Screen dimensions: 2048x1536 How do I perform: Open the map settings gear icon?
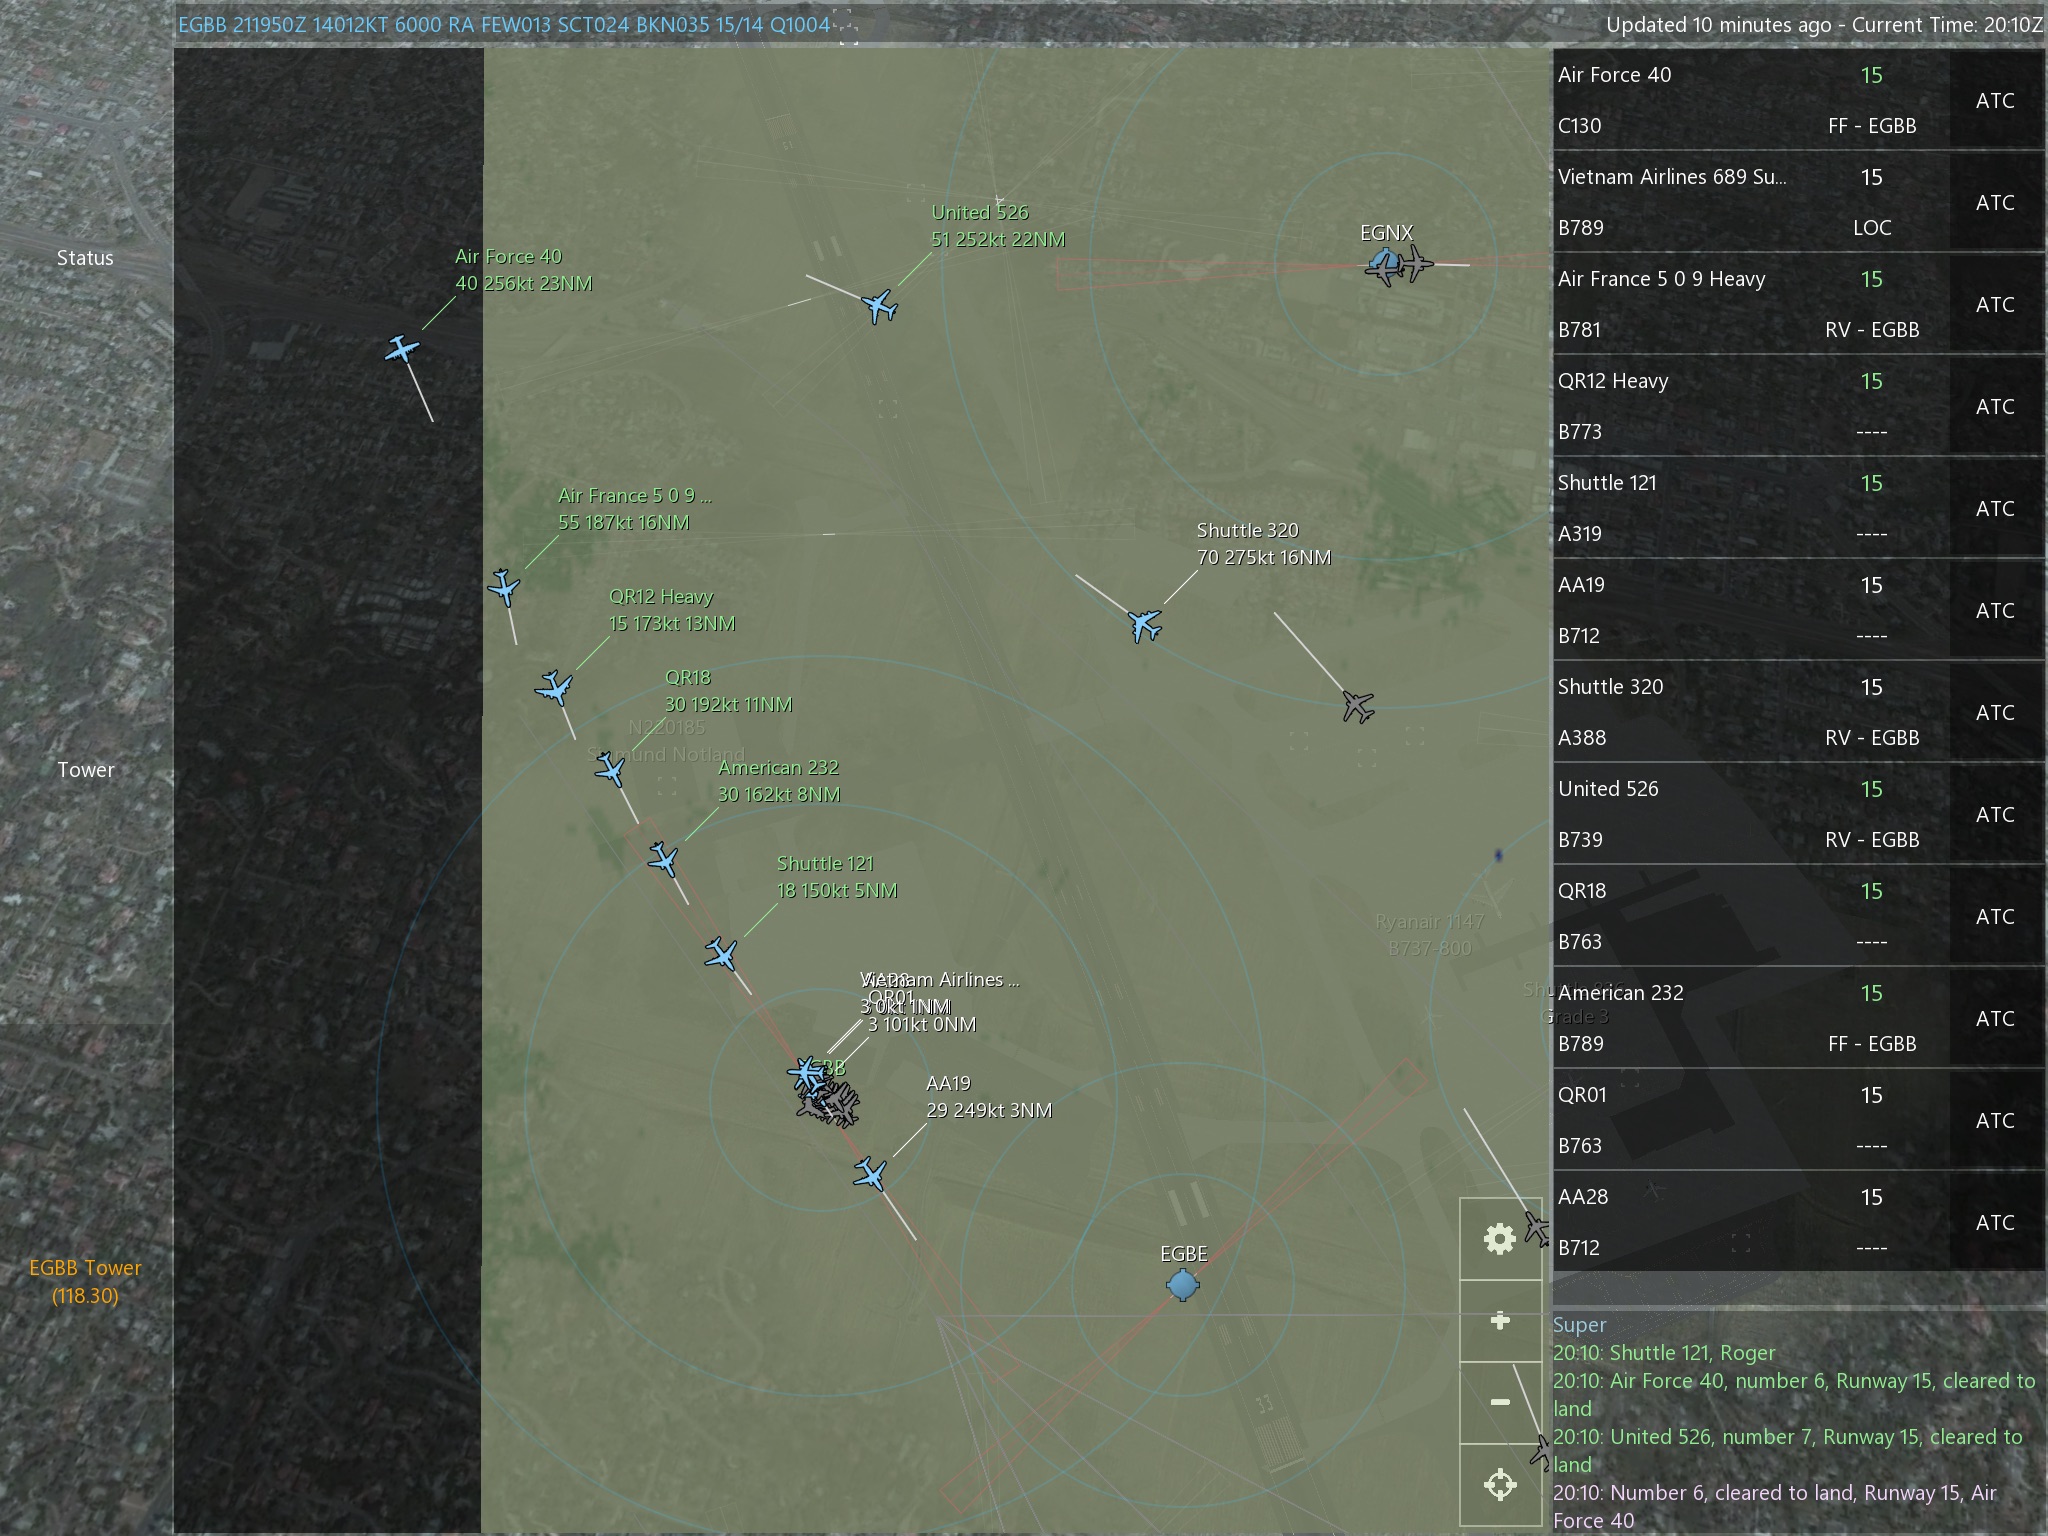click(1499, 1239)
